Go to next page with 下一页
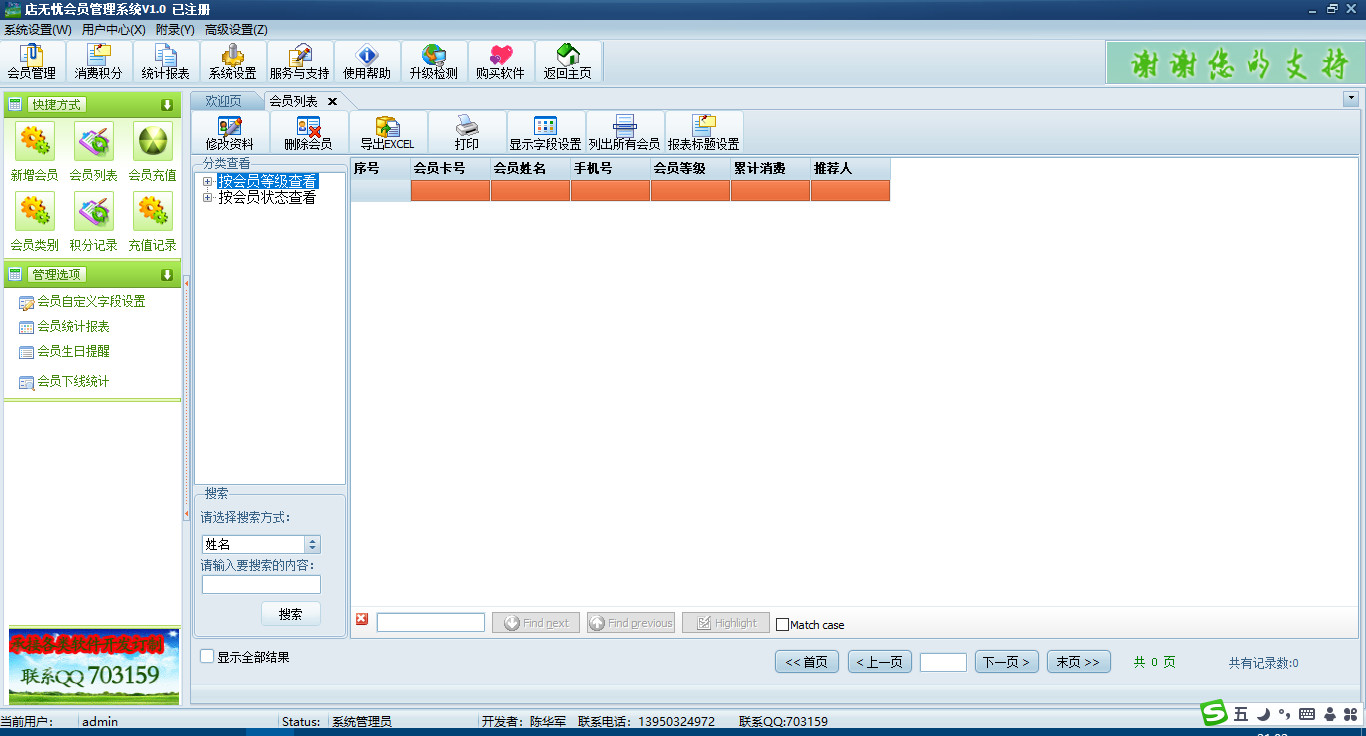This screenshot has height=736, width=1366. (x=1006, y=662)
